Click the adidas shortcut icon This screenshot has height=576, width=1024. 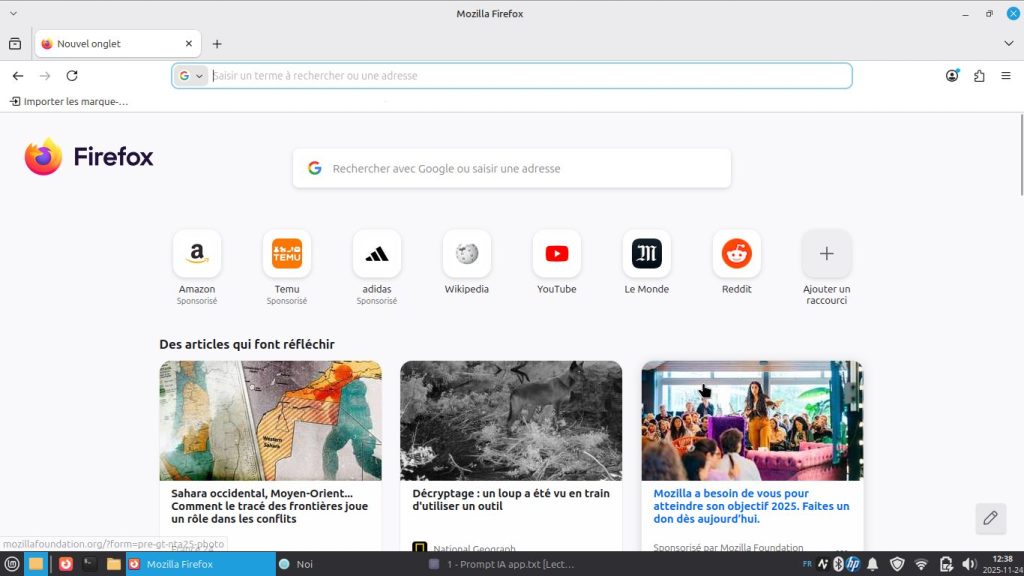click(377, 254)
